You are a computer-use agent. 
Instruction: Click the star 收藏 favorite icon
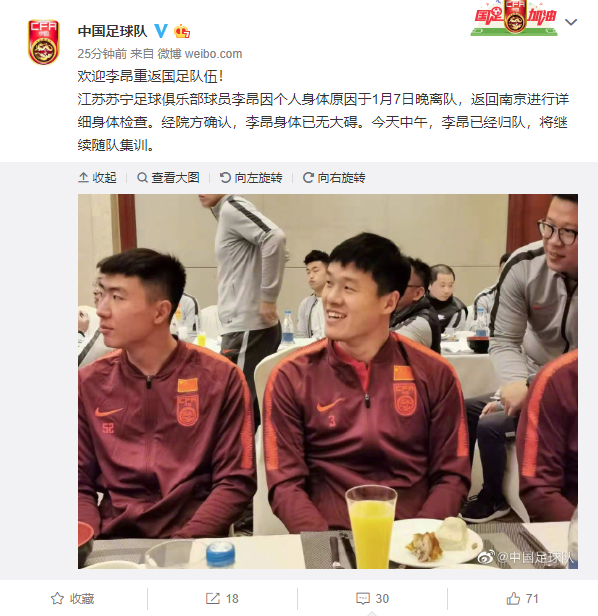point(57,598)
